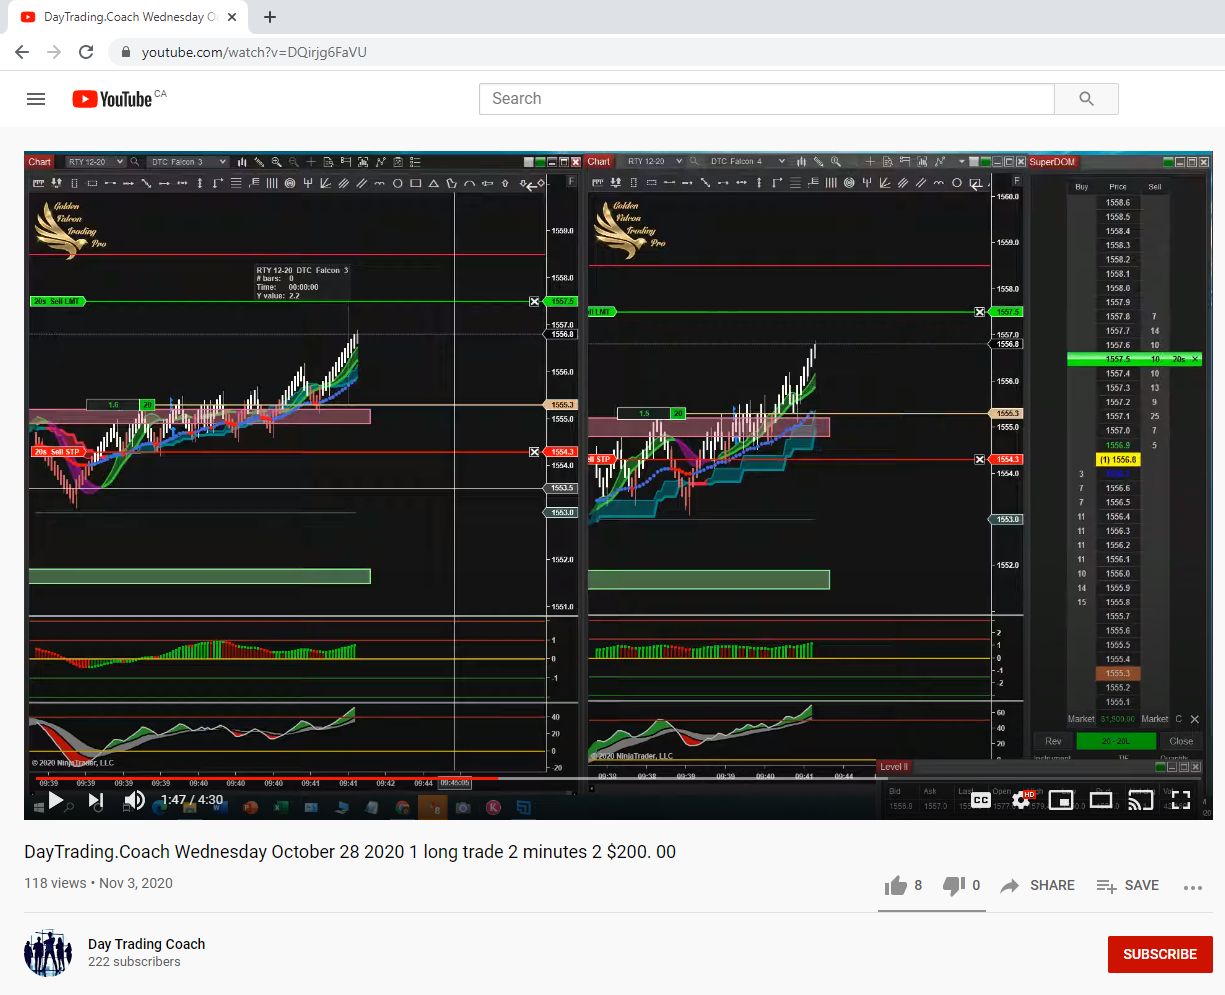Select rectangle drawing tool in left chart
Image resolution: width=1225 pixels, height=995 pixels.
(415, 183)
